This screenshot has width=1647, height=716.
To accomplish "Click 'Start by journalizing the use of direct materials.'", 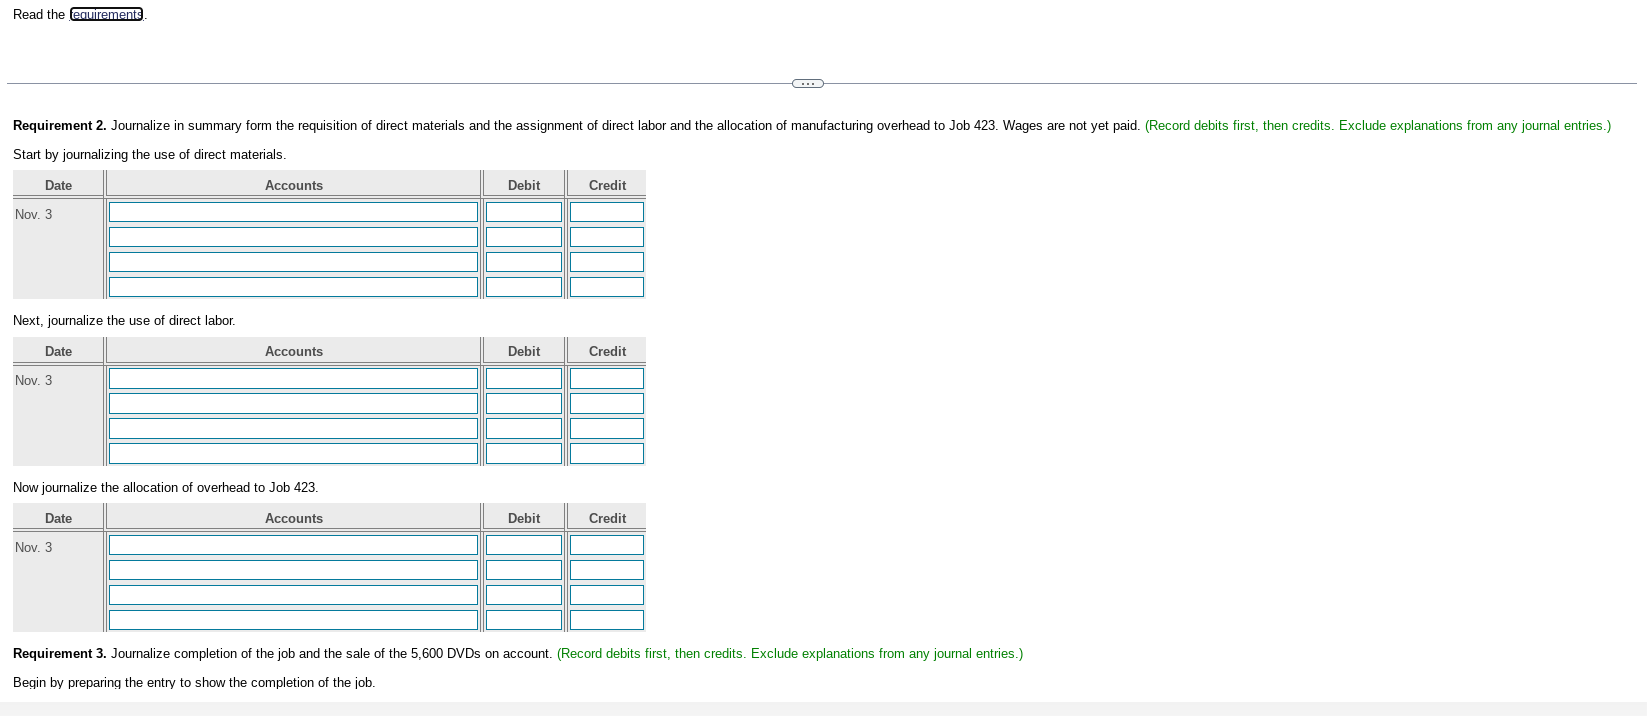I will (x=149, y=154).
